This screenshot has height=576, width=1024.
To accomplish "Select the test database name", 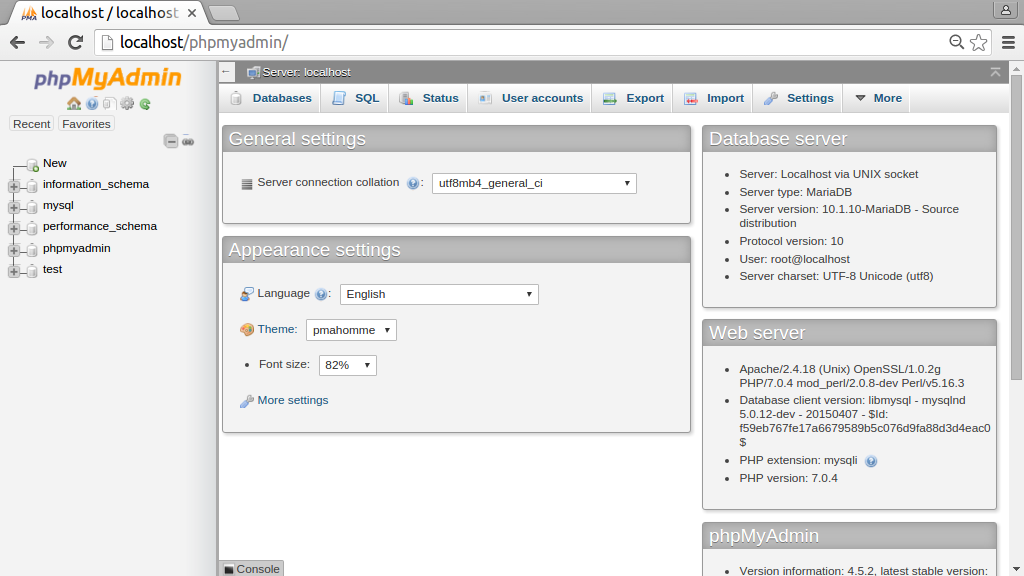I will [x=52, y=269].
